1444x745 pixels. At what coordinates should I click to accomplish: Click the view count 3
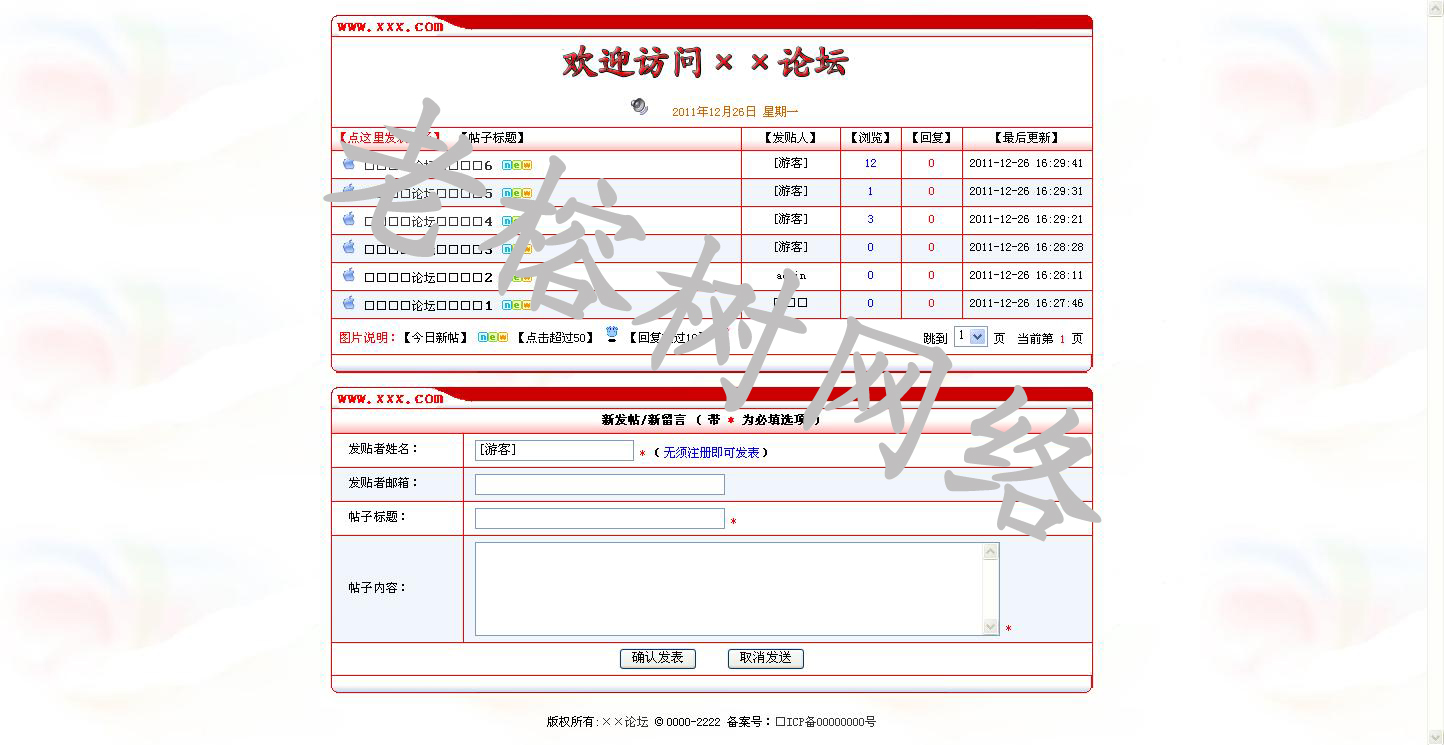click(x=870, y=219)
